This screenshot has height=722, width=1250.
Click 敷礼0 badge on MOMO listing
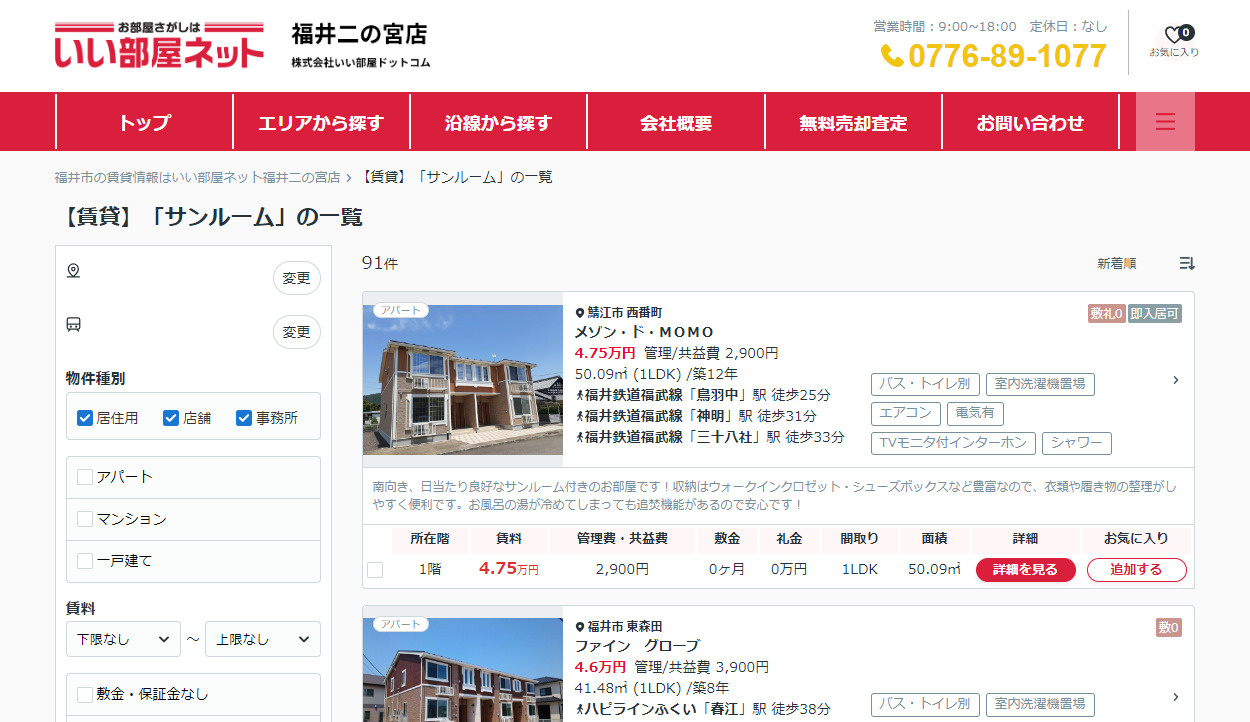1107,314
